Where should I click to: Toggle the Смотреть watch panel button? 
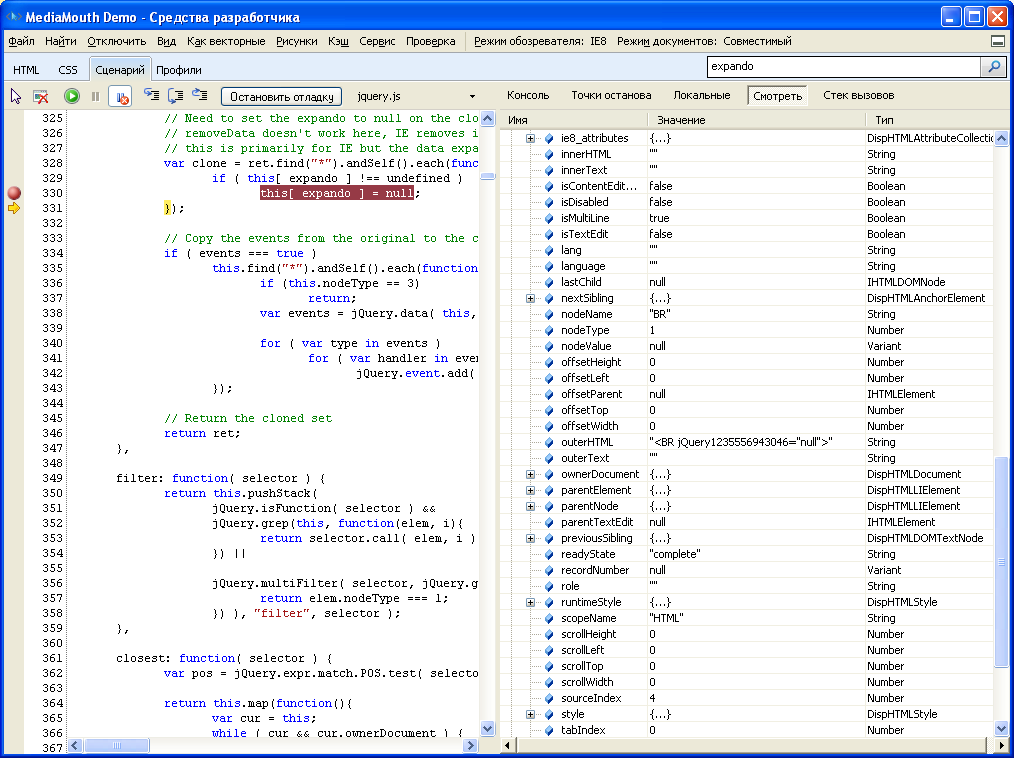tap(777, 96)
